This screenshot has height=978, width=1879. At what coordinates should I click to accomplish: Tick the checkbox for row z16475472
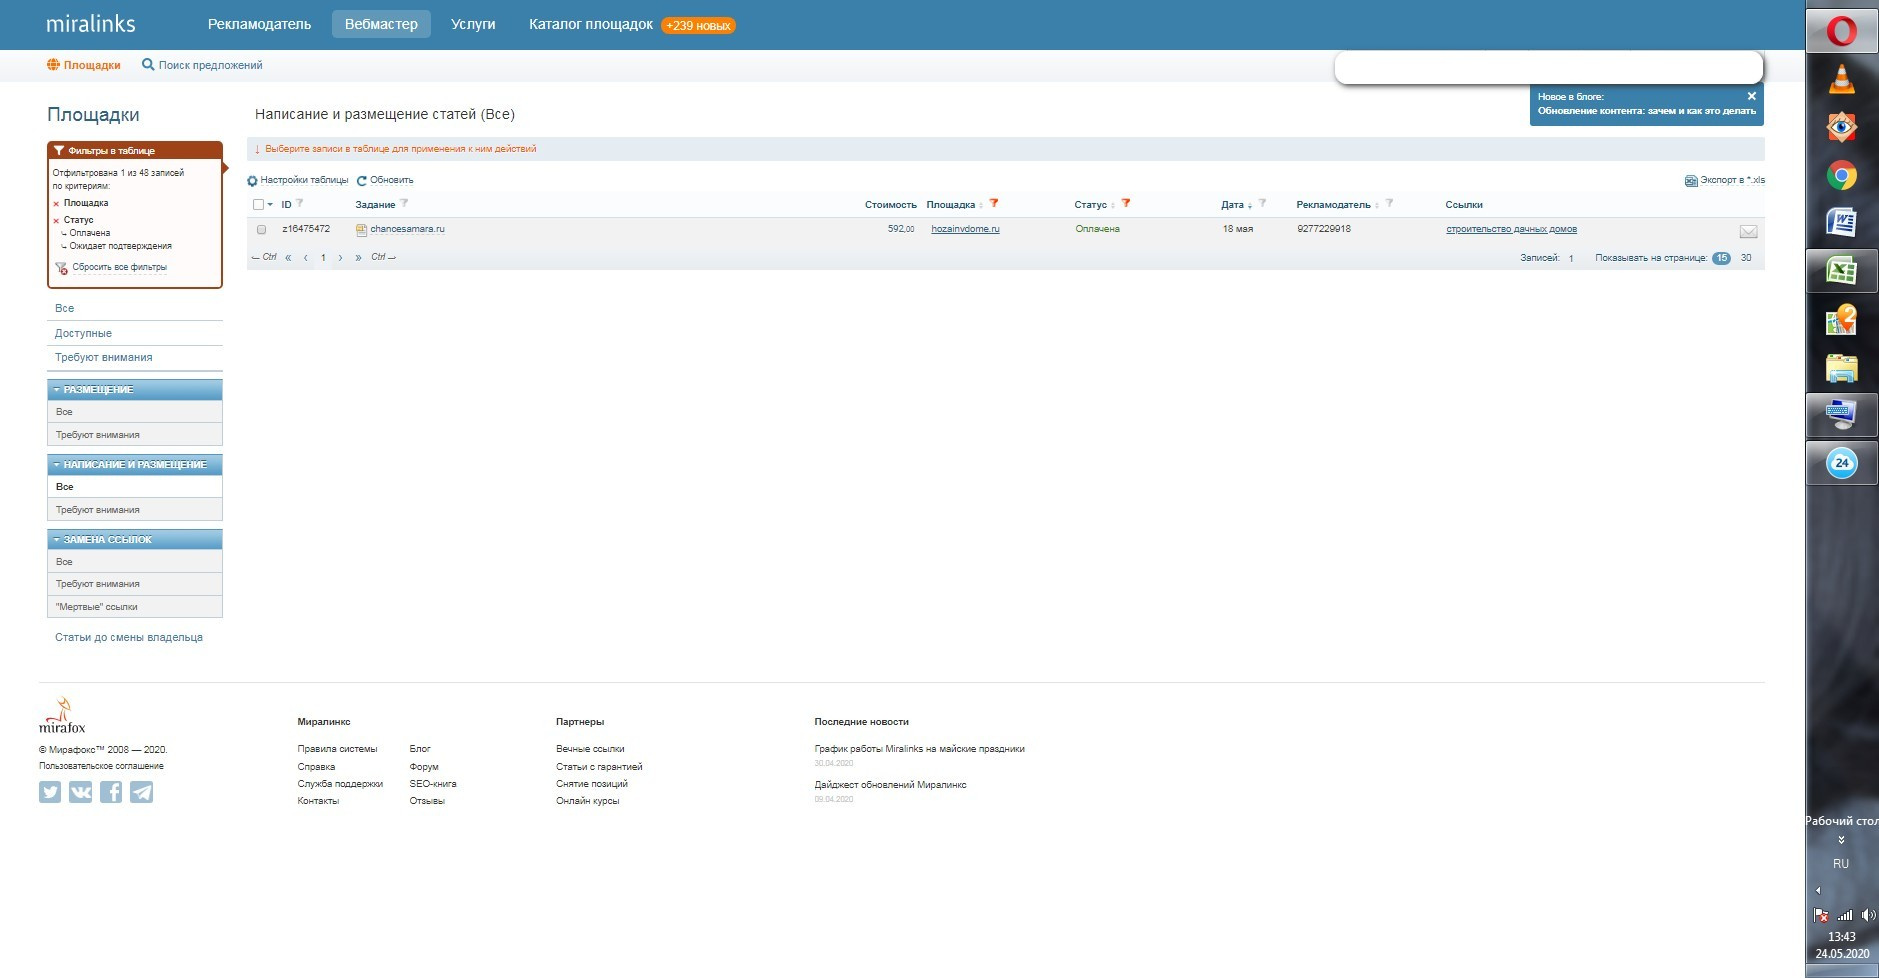point(262,229)
